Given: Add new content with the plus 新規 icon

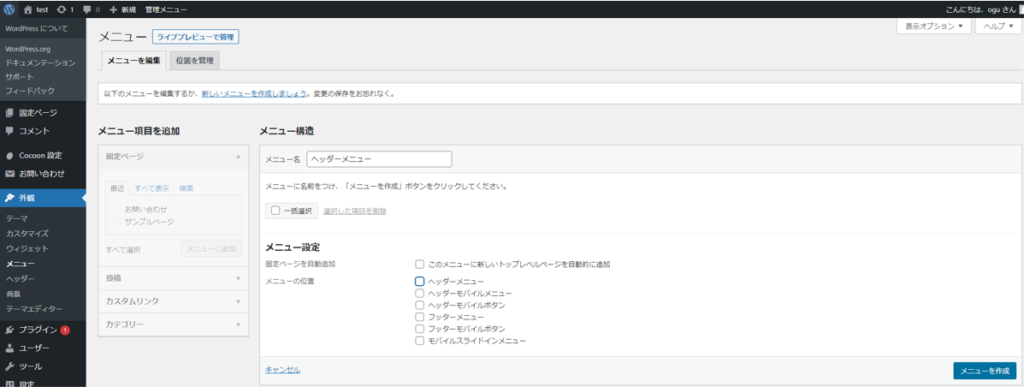Looking at the screenshot, I should [122, 10].
